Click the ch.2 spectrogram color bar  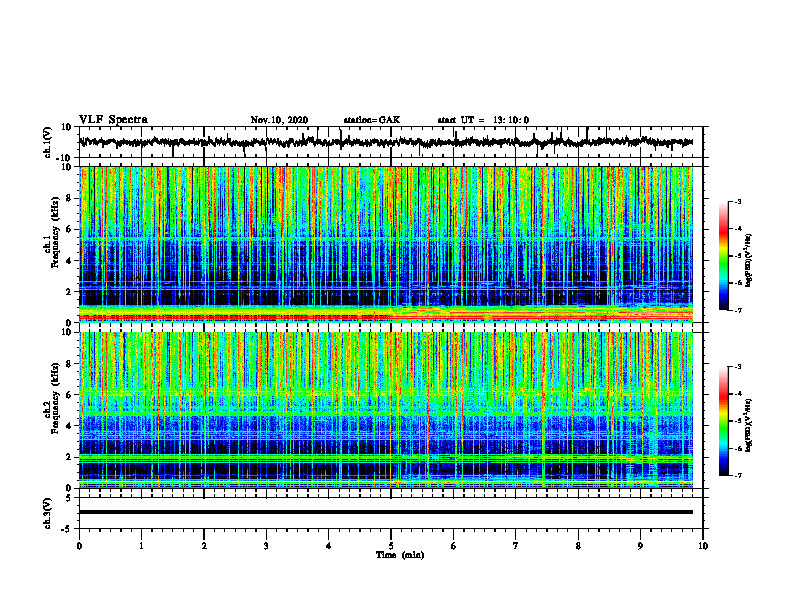coord(723,421)
